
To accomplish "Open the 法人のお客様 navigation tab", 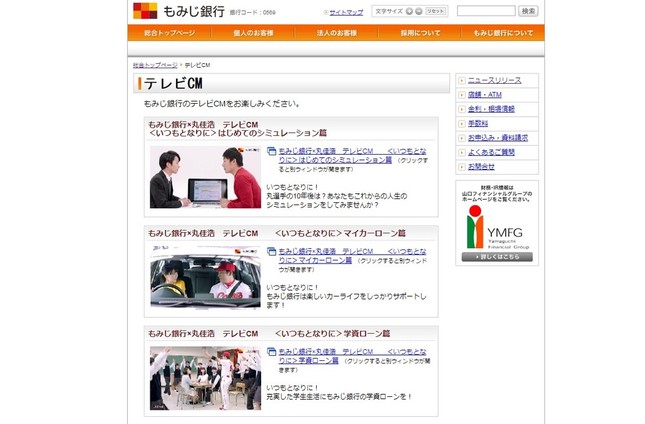I will pos(336,33).
